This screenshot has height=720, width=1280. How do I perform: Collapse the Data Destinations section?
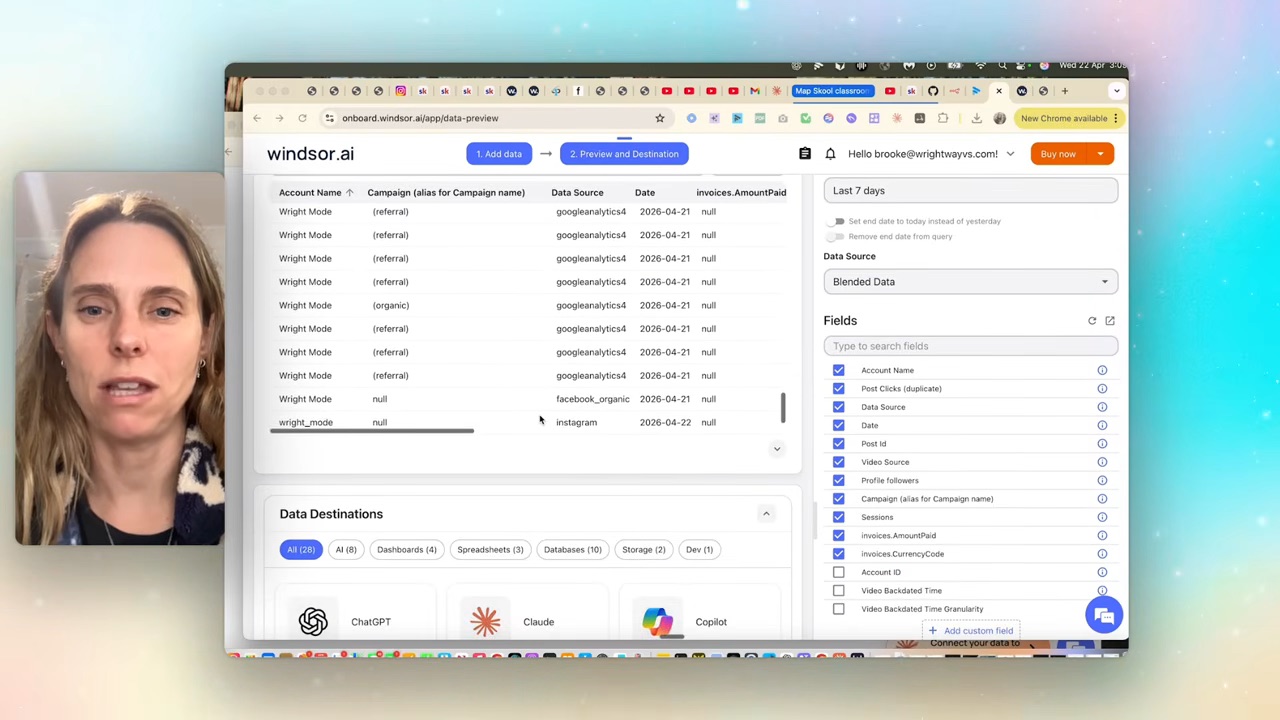(x=766, y=514)
